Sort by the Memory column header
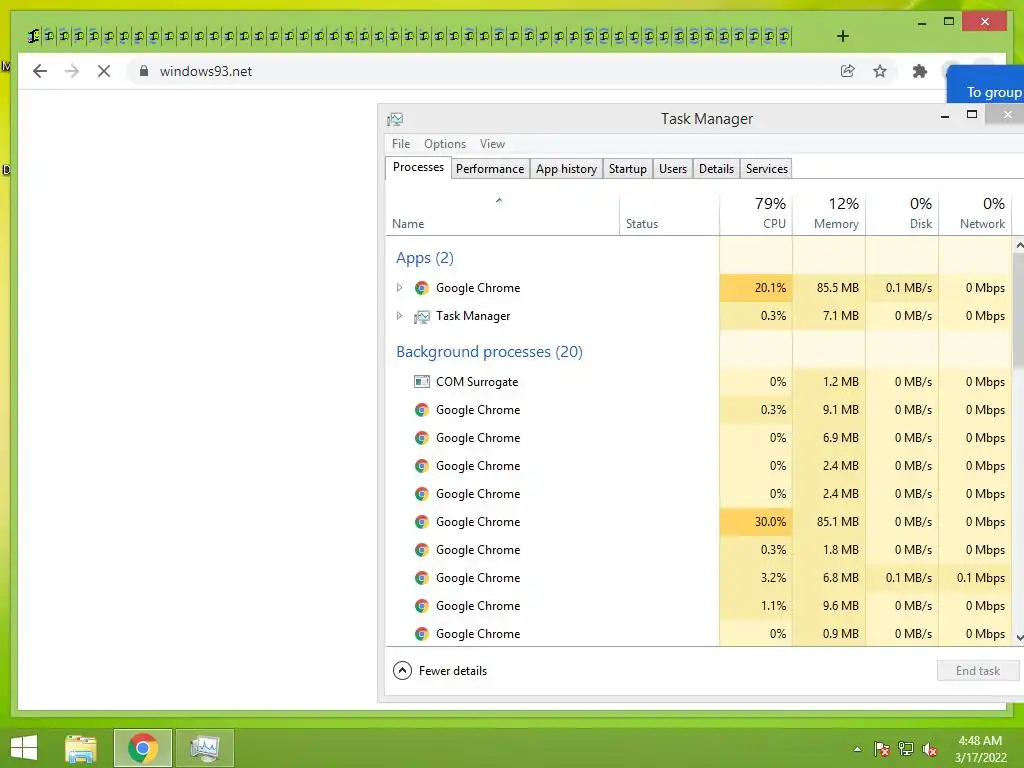Screen dimensions: 1024x768 pyautogui.click(x=829, y=214)
